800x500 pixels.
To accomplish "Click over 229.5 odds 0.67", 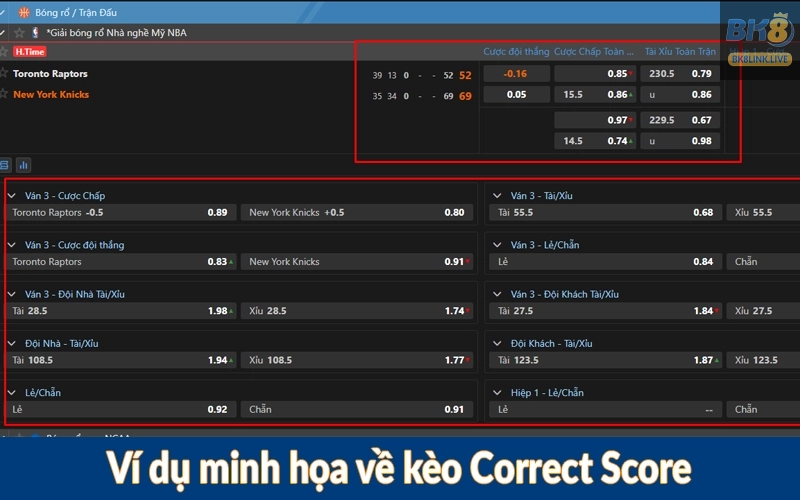I will pos(680,120).
